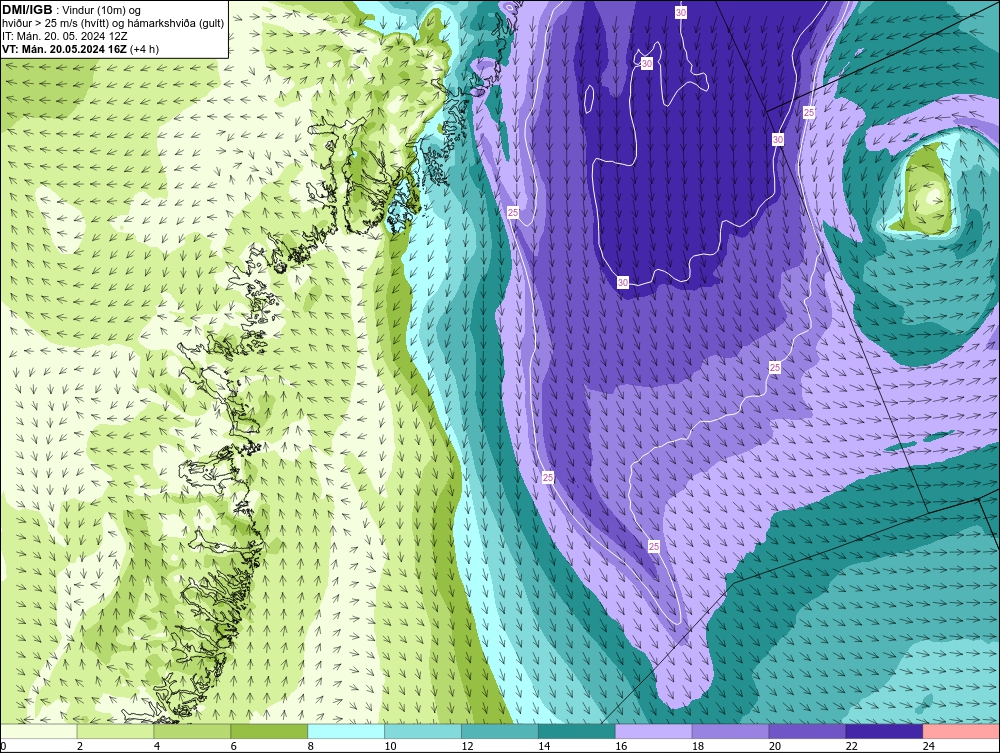The width and height of the screenshot is (1000, 753).
Task: Click the bright cyan 8–10 legend swatch
Action: [x=346, y=731]
